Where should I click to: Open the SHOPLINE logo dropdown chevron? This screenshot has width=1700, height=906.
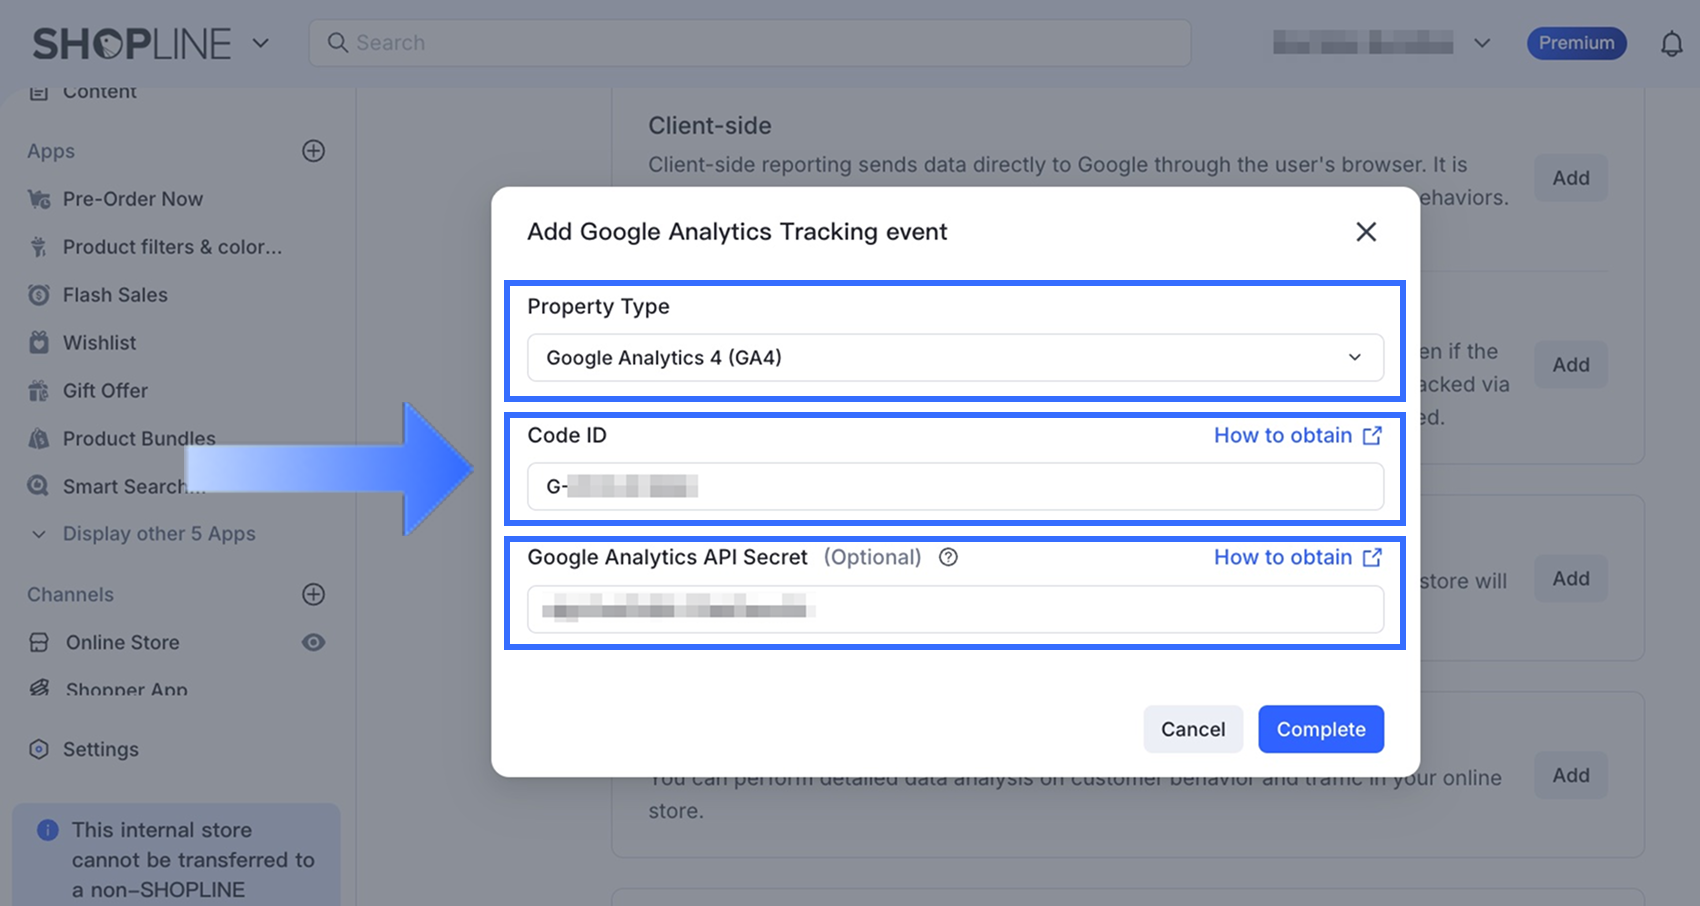pyautogui.click(x=260, y=43)
